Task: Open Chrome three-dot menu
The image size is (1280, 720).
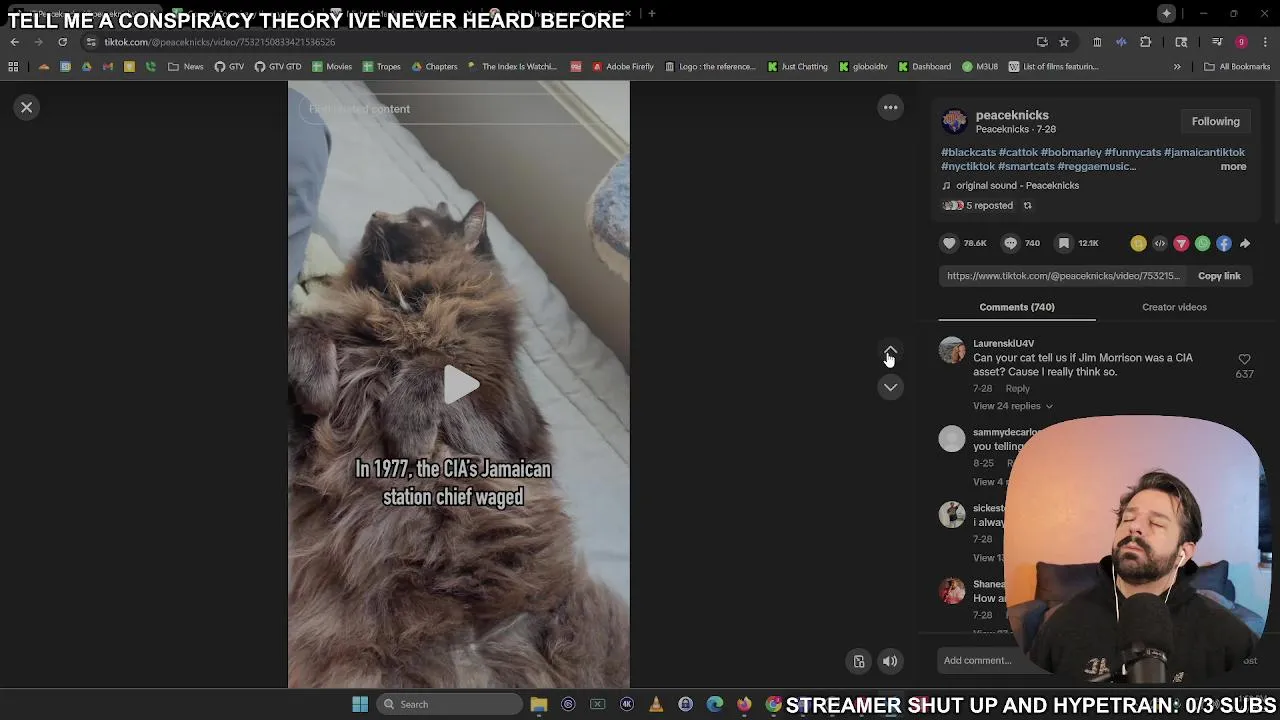Action: pyautogui.click(x=1265, y=42)
